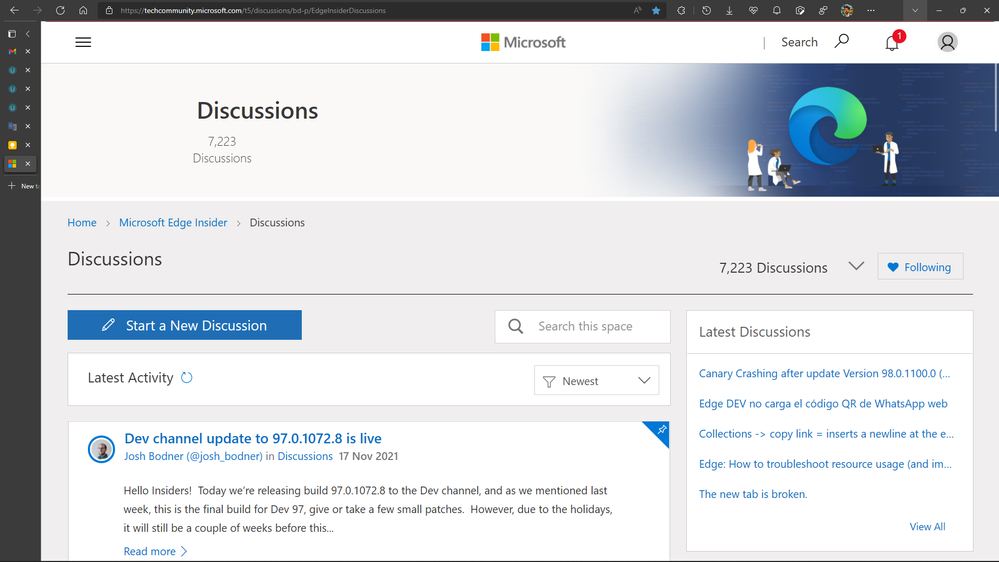Open Canary Crashing after update discussion
999x562 pixels.
pyautogui.click(x=824, y=373)
